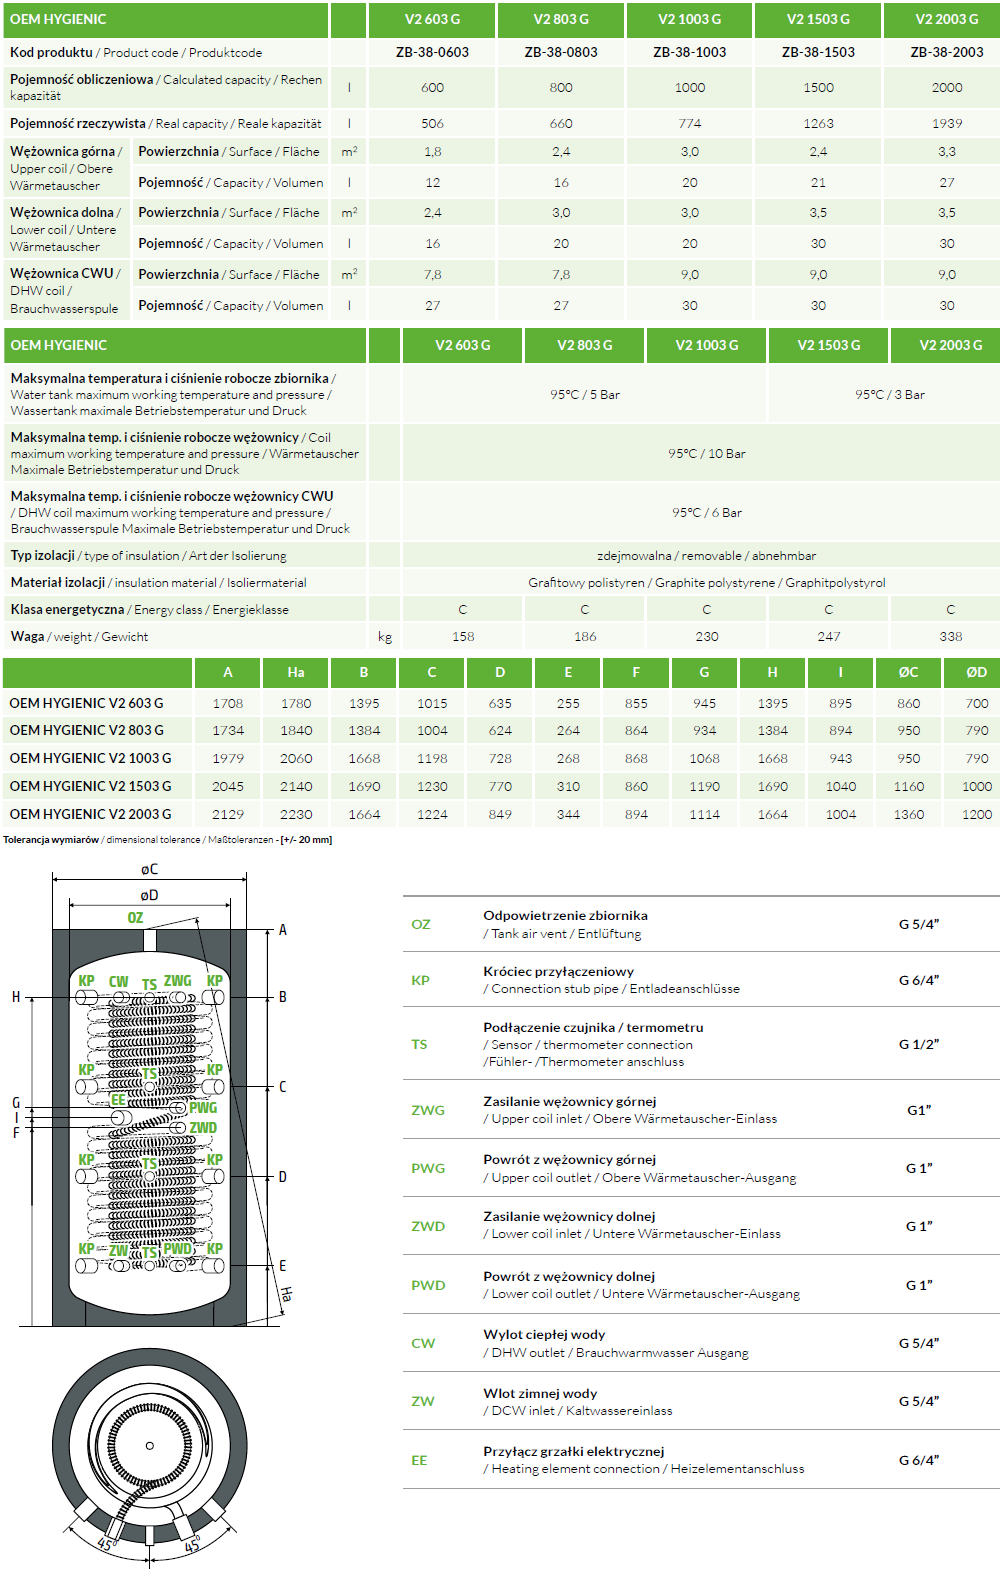Screen dimensions: 1000x1575
Task: Click the ZB-38-0803 product code
Action: 561,52
